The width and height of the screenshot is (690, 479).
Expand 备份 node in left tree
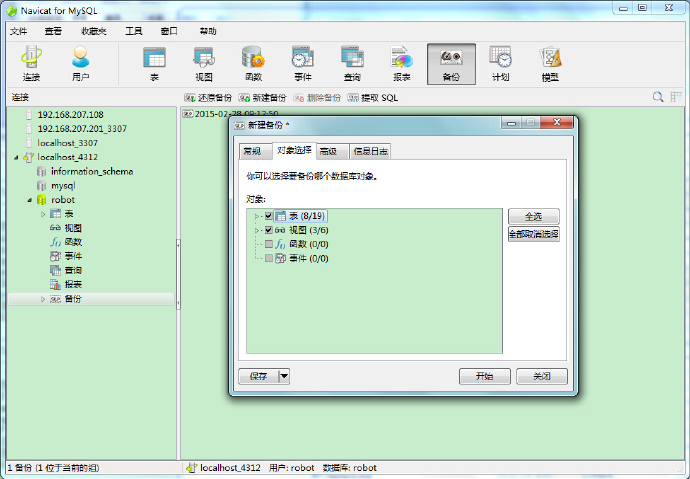pos(43,299)
